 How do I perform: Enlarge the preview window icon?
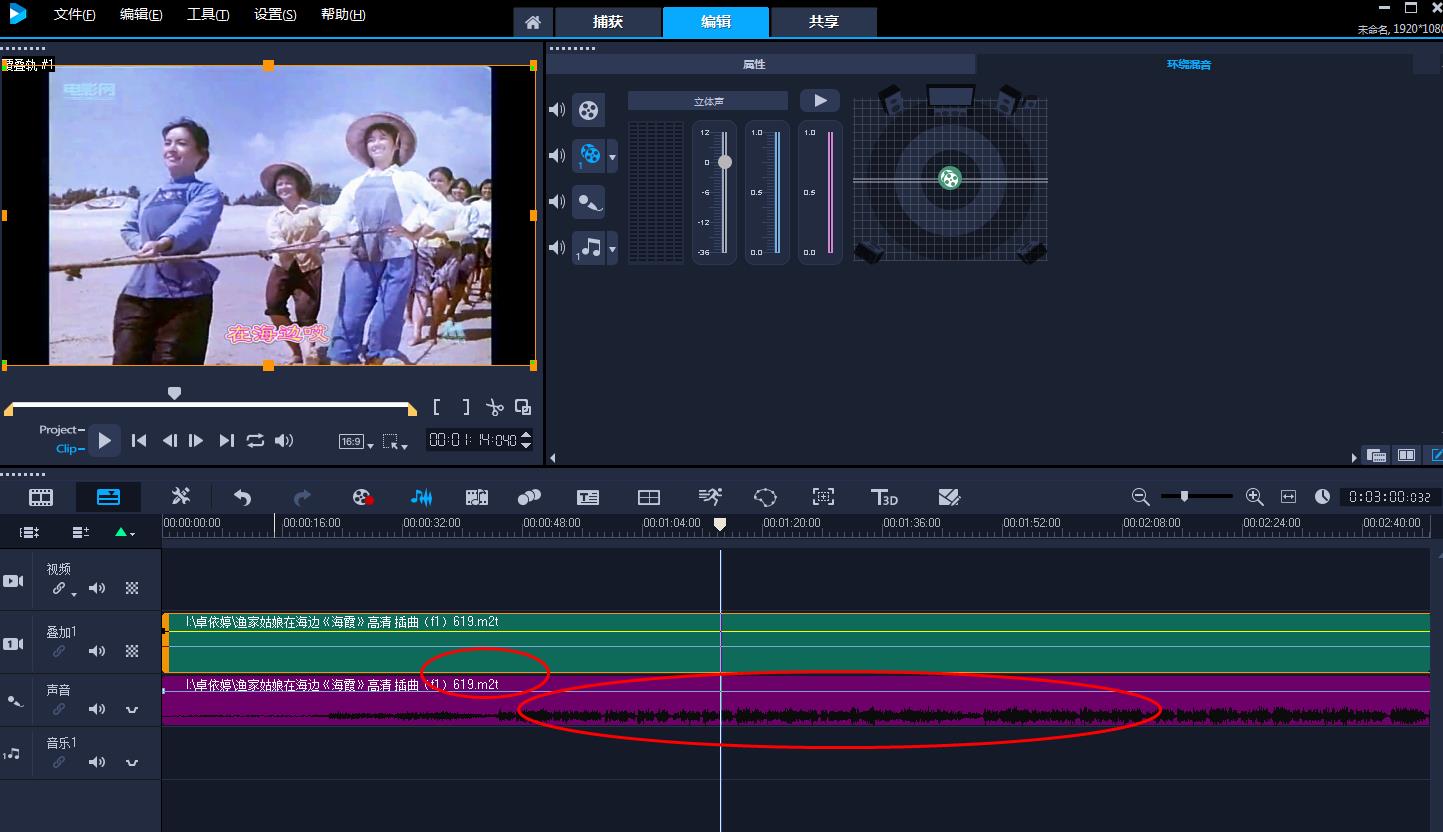pos(523,407)
